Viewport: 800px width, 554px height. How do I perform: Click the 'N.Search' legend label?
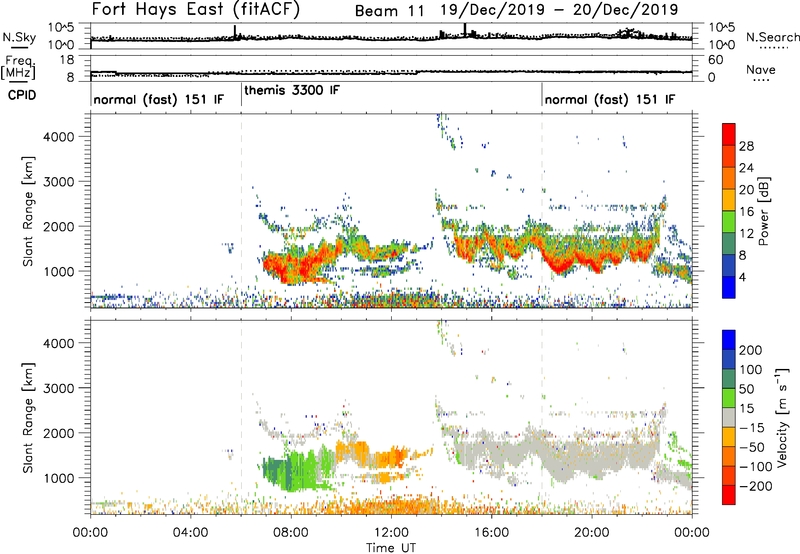(772, 37)
